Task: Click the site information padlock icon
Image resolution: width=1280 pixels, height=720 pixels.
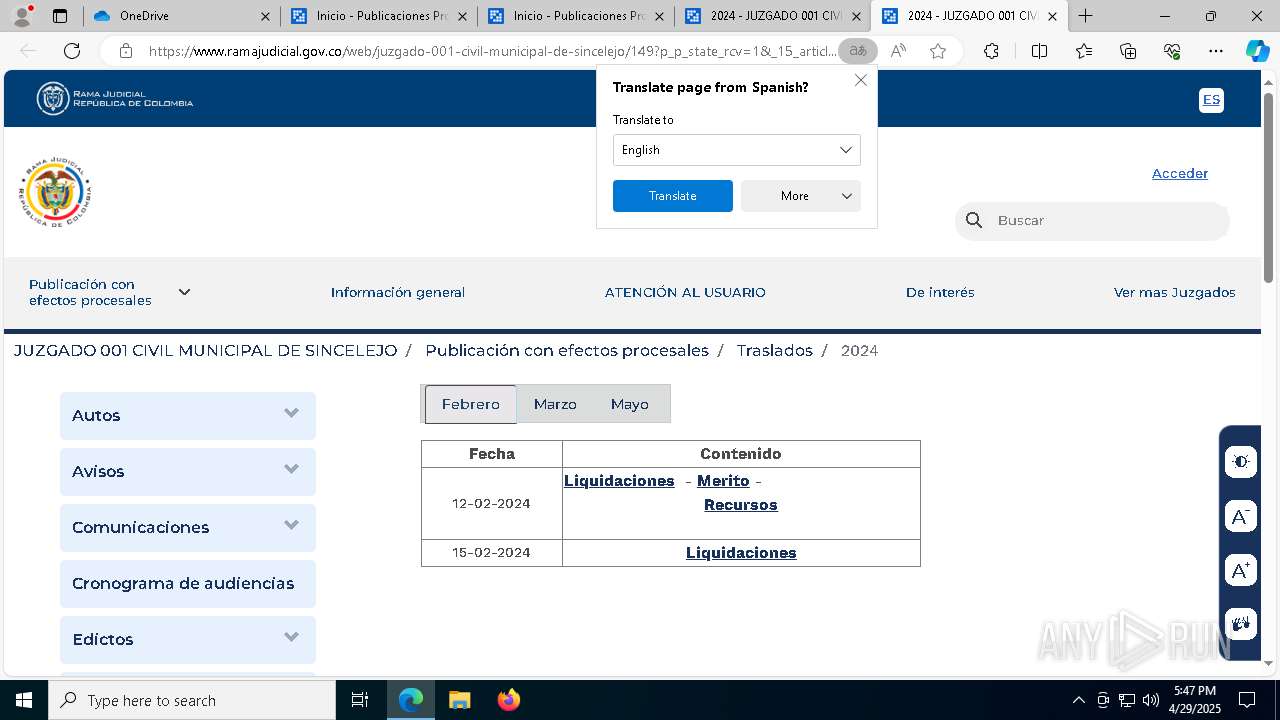Action: point(125,51)
